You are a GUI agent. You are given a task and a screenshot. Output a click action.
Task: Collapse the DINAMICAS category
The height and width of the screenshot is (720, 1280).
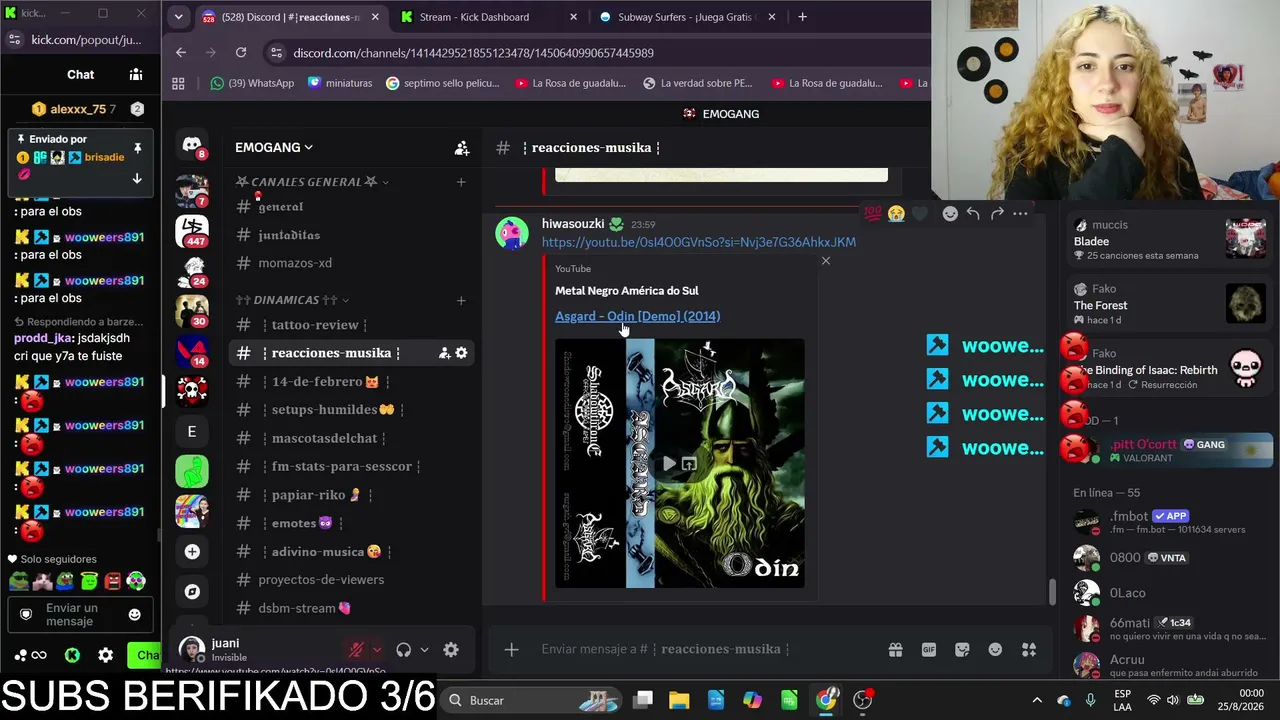pos(292,300)
